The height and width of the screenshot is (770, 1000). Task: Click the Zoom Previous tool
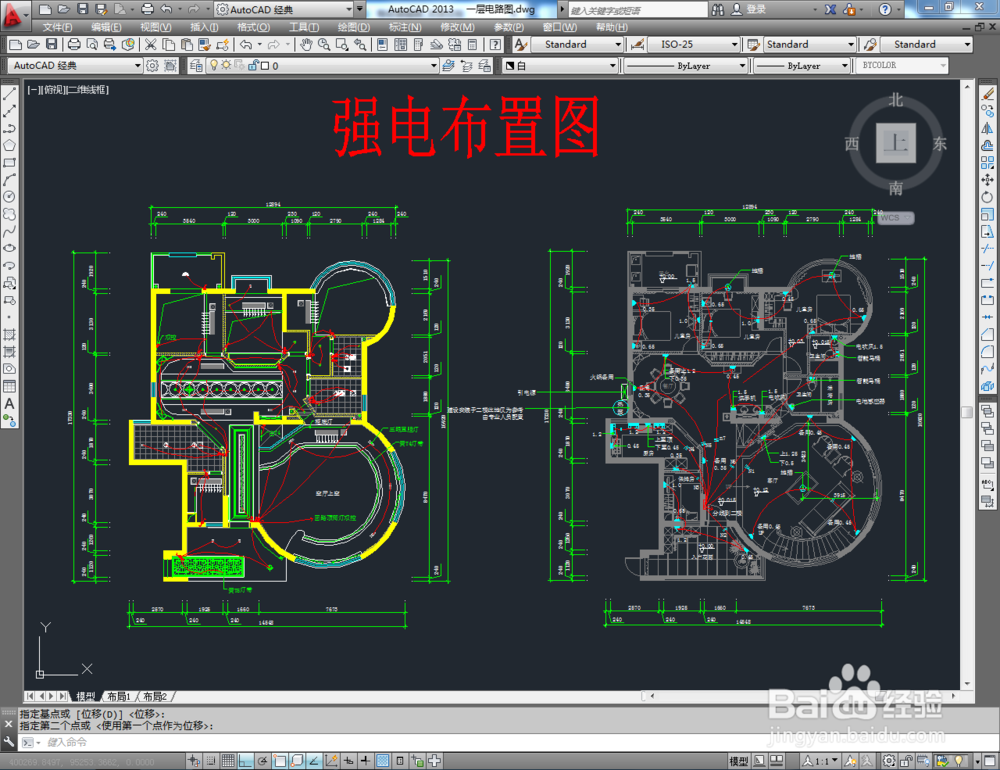360,44
